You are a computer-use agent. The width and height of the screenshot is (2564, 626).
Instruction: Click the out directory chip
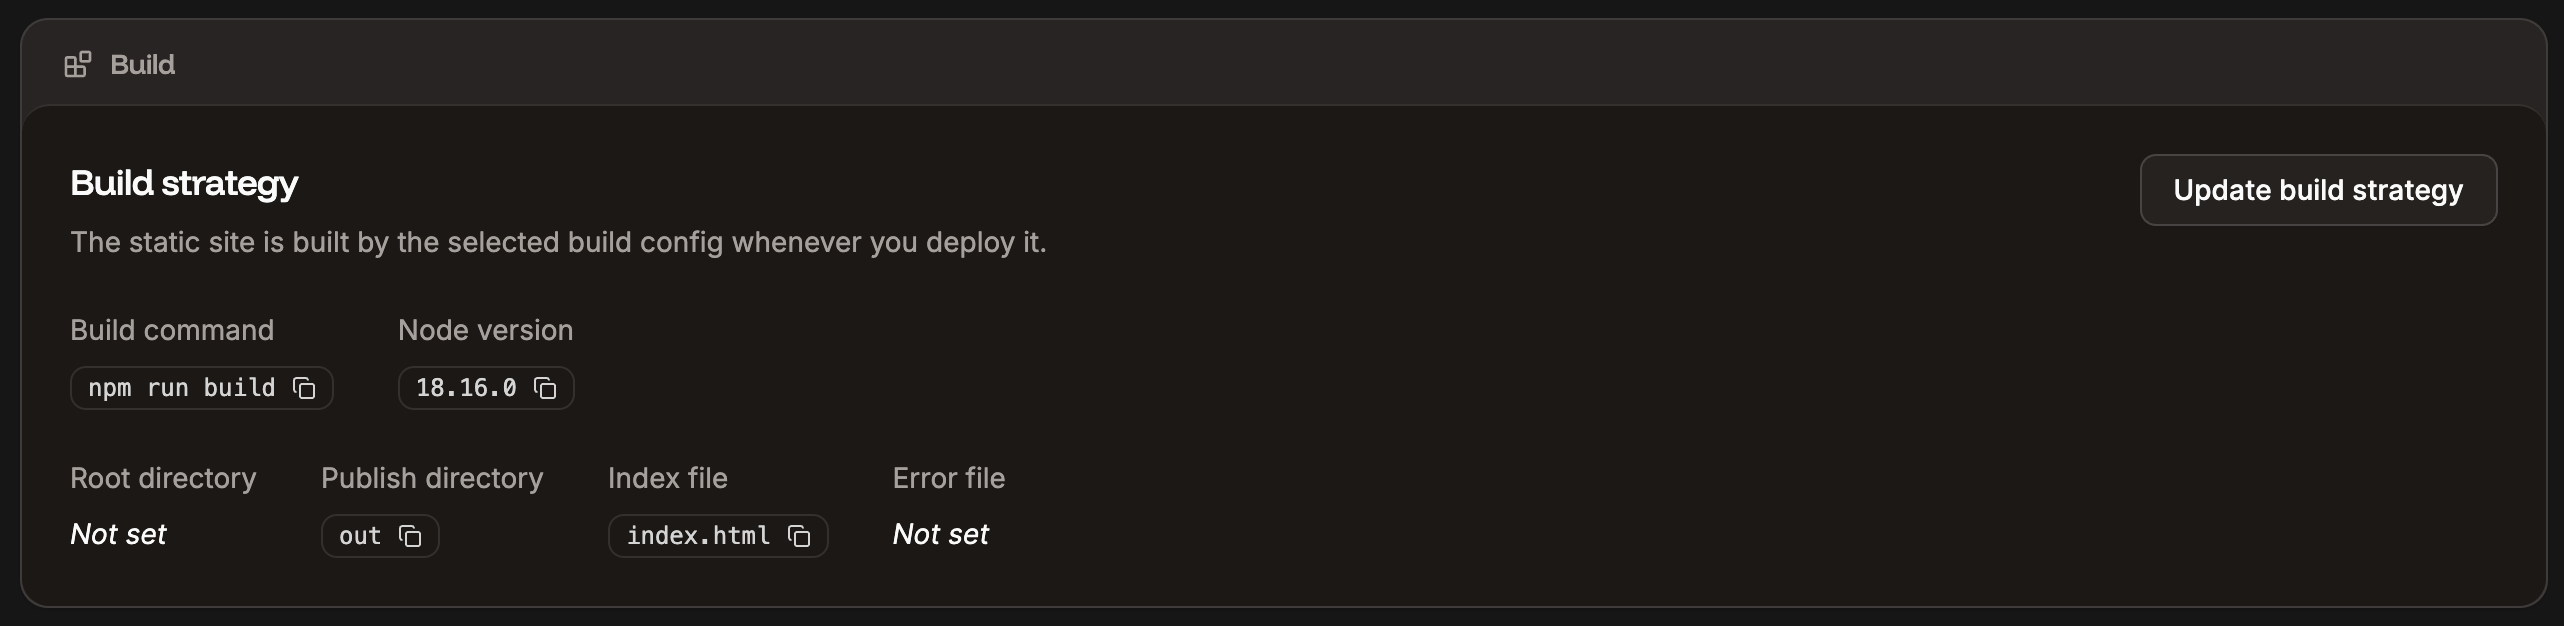360,536
